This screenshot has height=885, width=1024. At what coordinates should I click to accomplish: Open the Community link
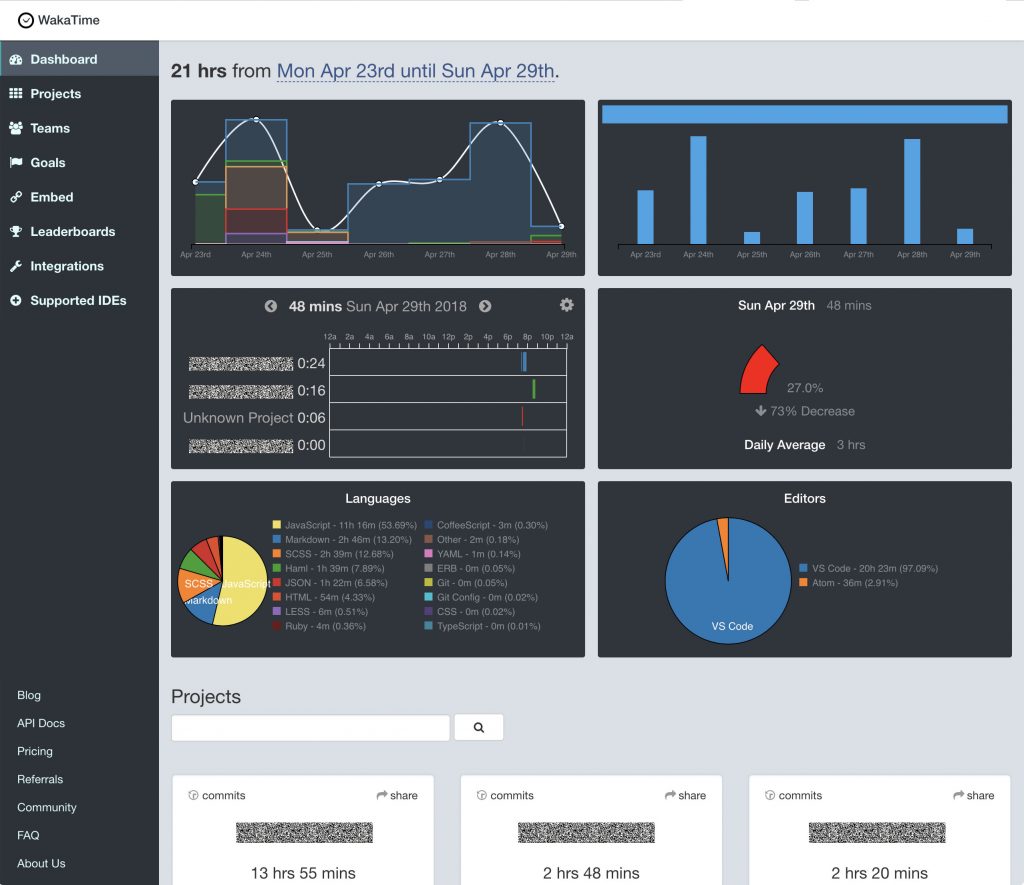pyautogui.click(x=46, y=807)
